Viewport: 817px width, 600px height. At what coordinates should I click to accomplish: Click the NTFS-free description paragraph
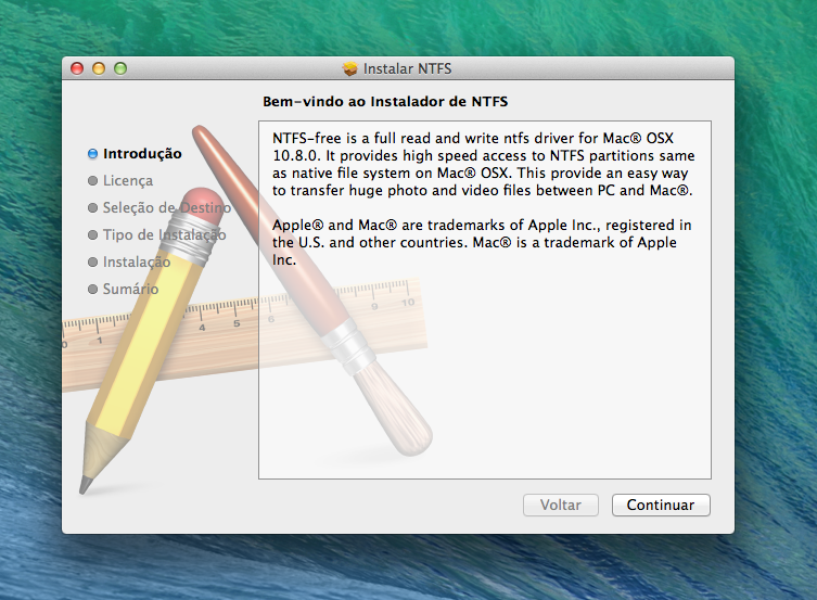click(484, 164)
